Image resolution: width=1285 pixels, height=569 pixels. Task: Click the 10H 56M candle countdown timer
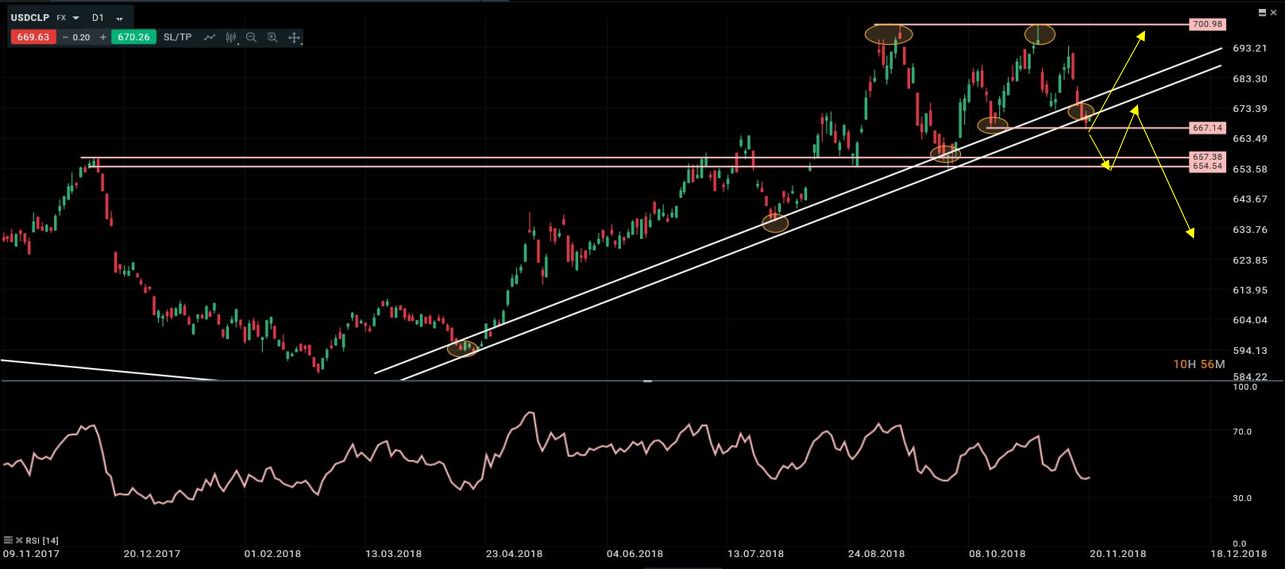click(x=1199, y=364)
